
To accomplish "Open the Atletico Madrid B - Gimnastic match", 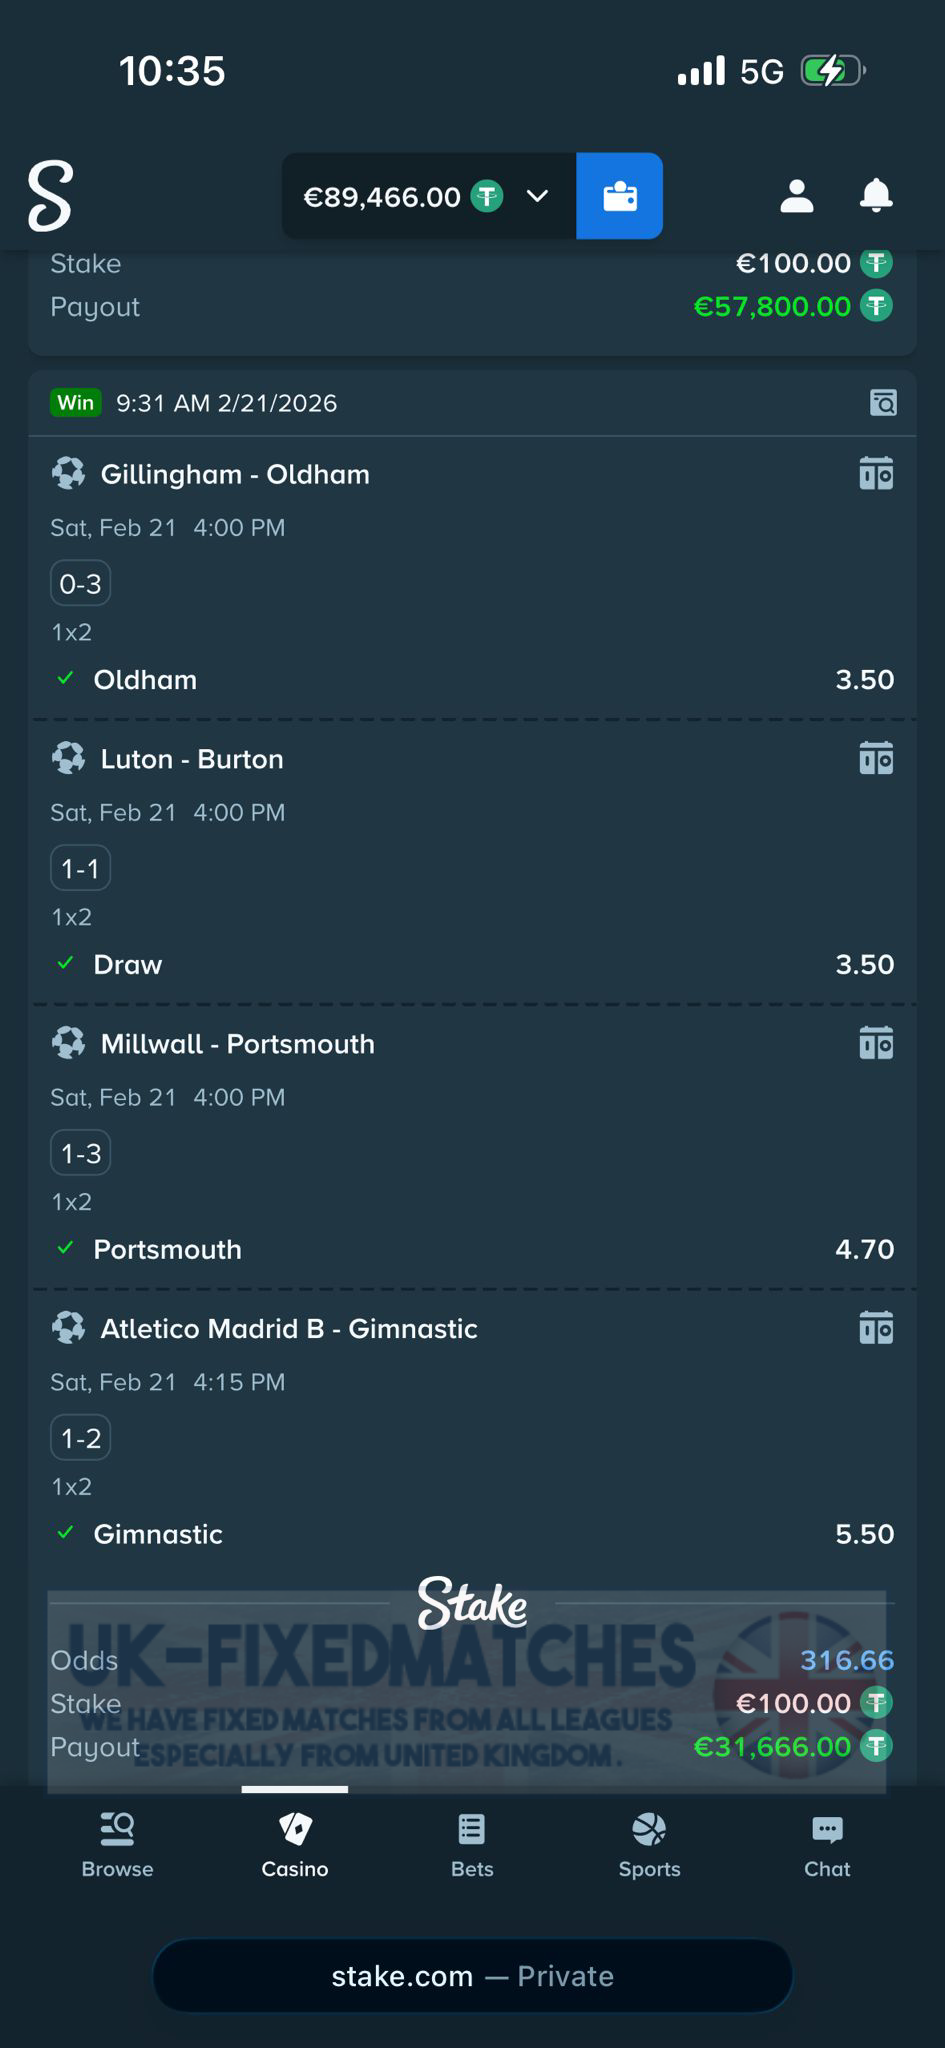I will click(x=289, y=1329).
